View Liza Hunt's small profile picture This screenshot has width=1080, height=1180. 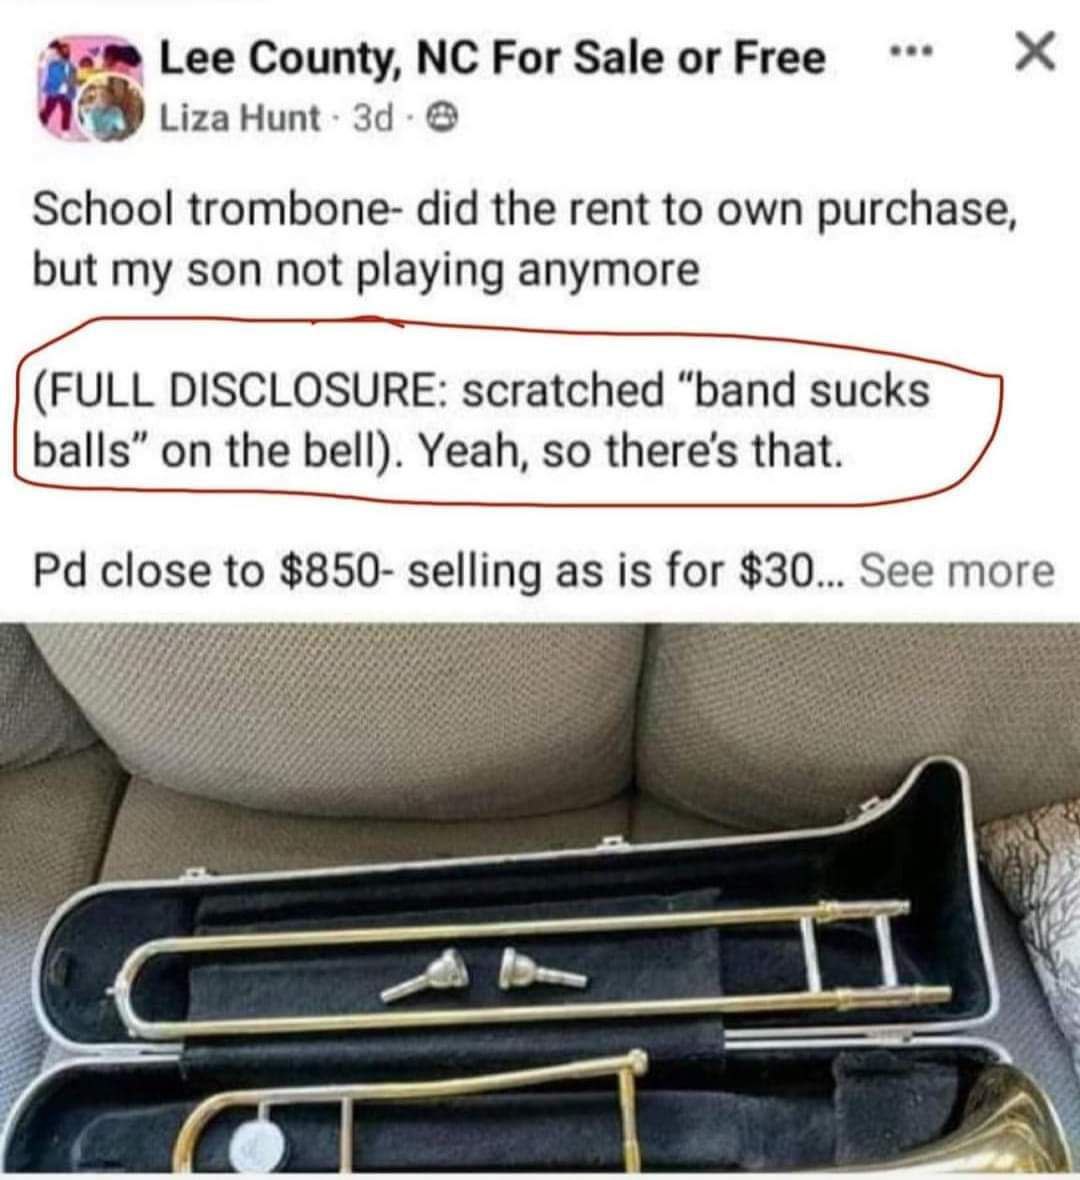tap(111, 111)
